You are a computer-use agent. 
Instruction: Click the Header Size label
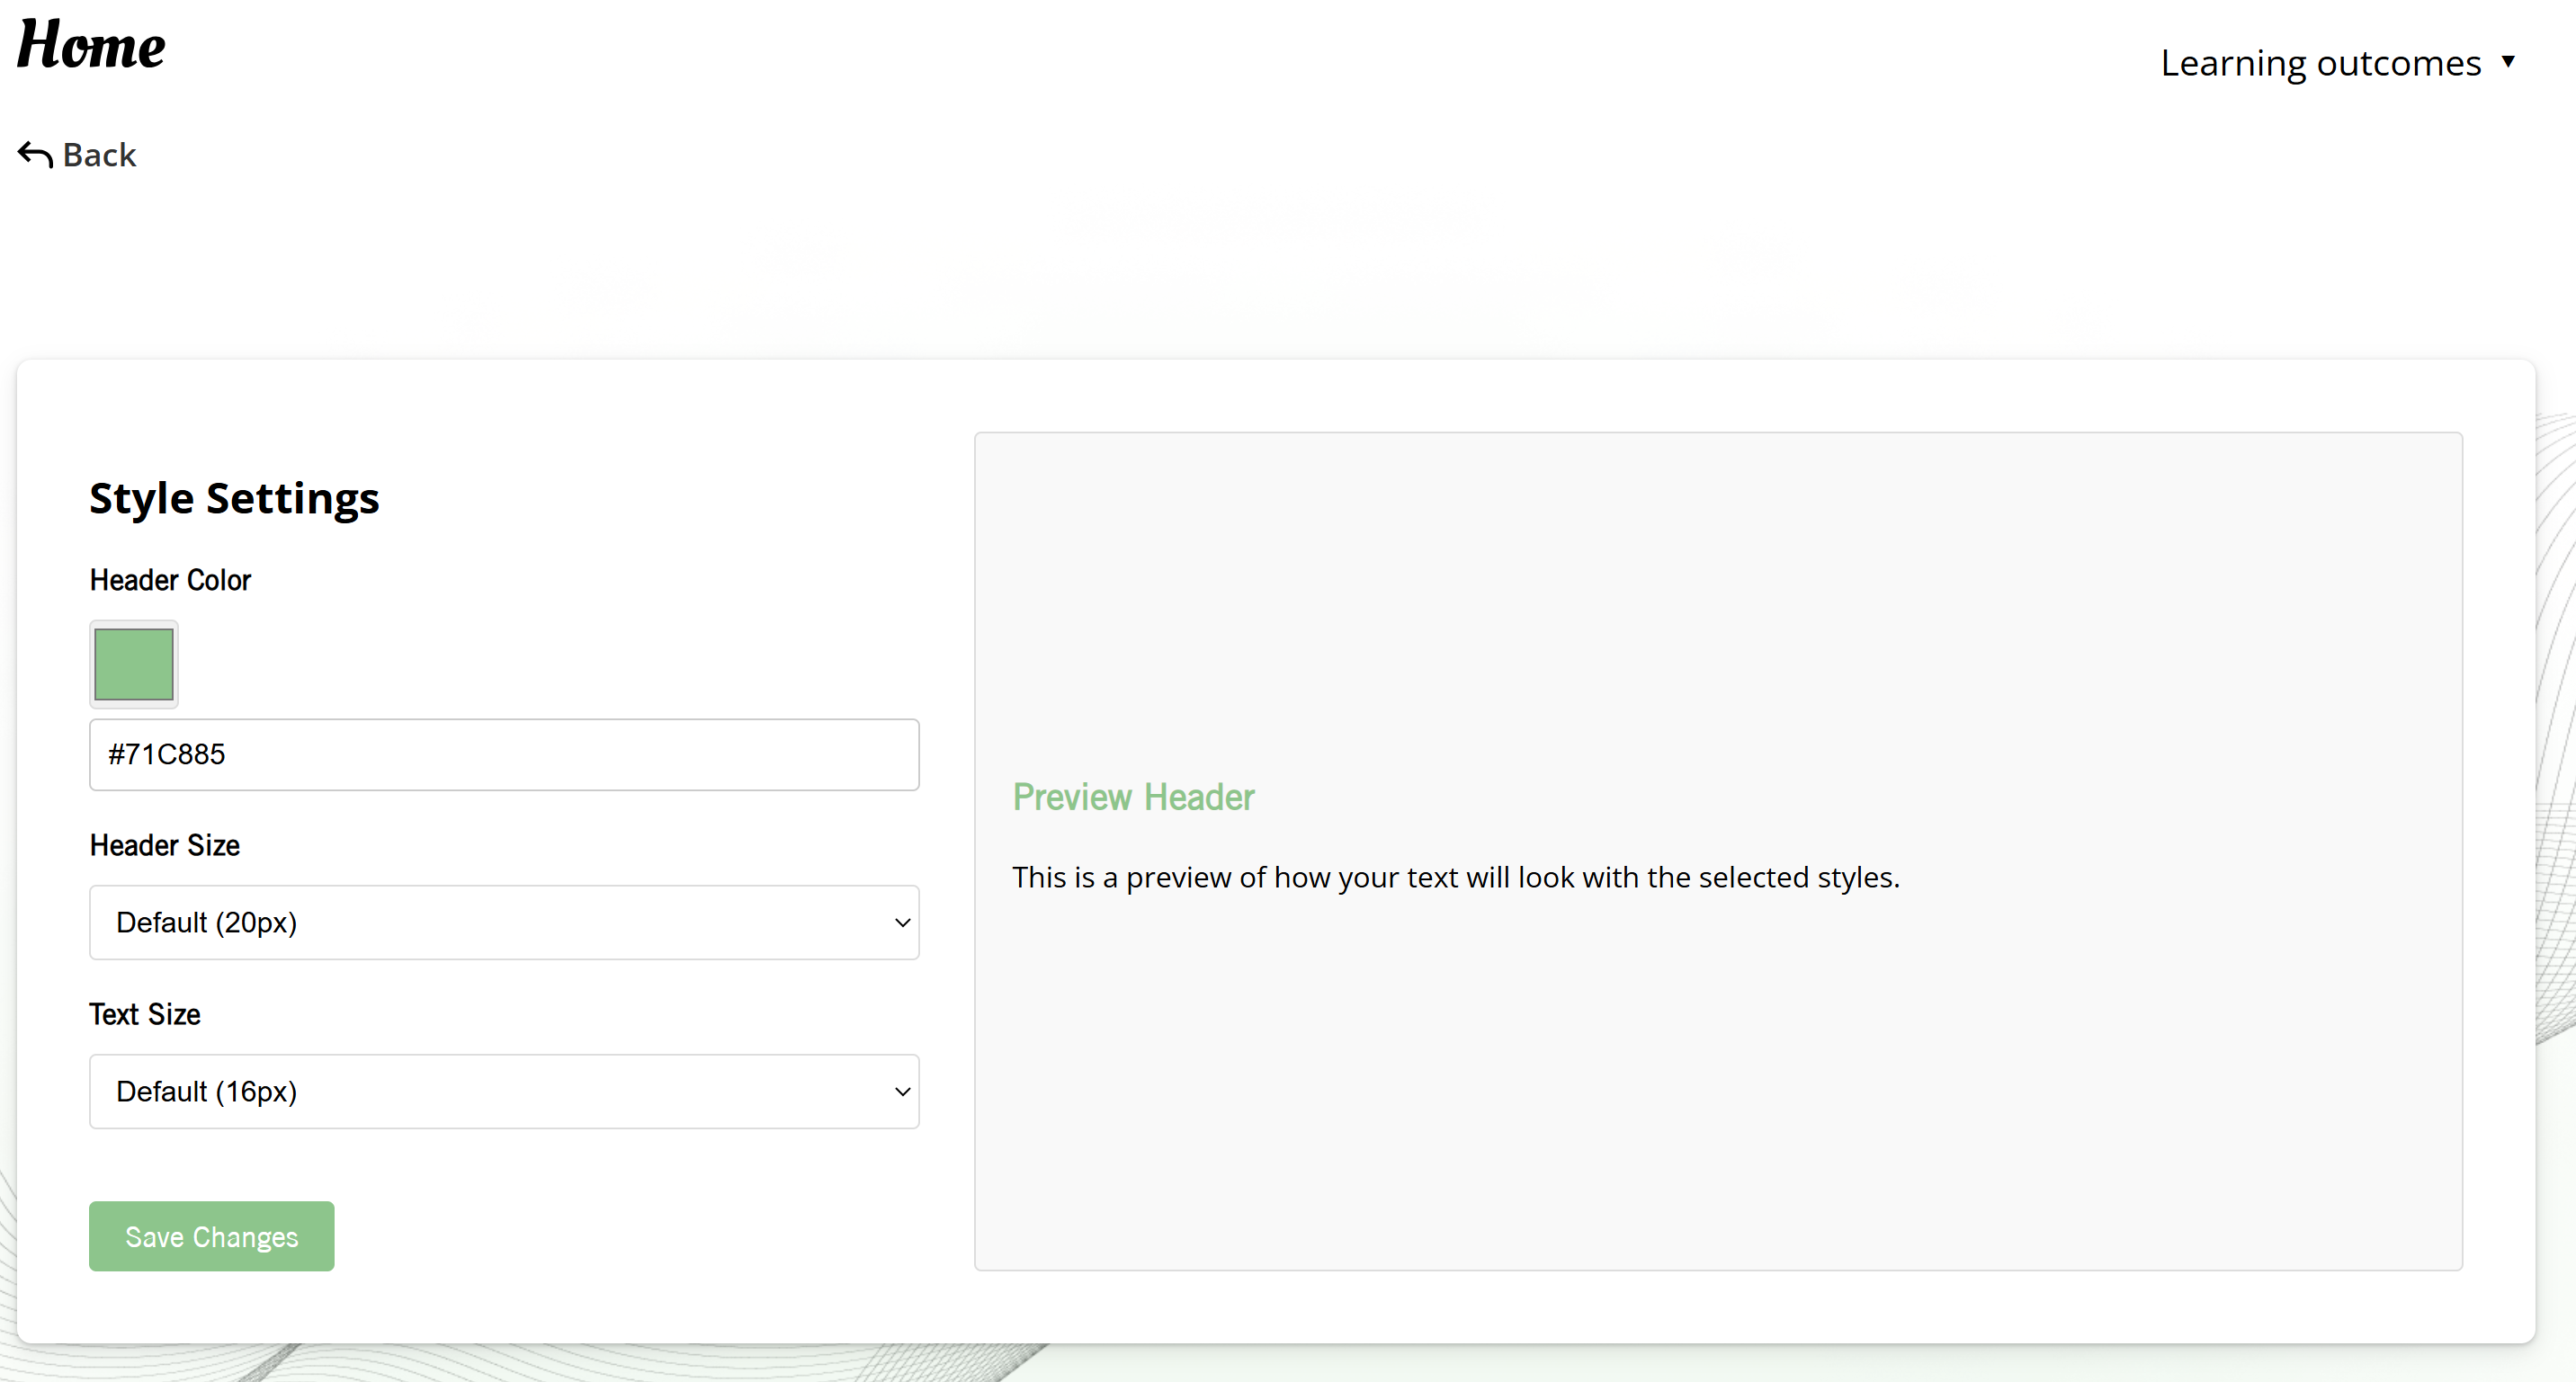tap(165, 845)
